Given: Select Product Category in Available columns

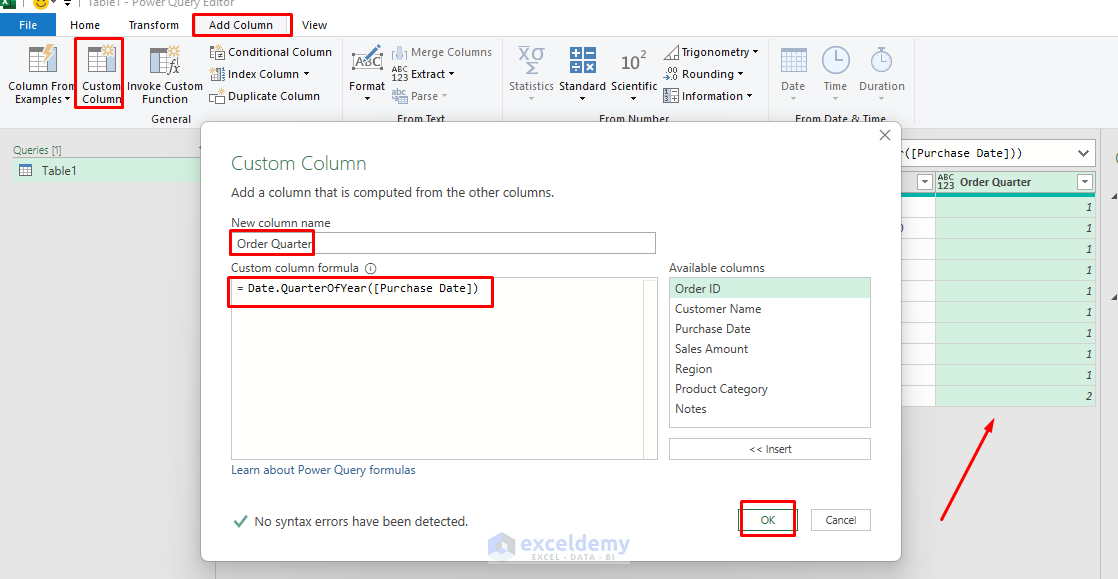Looking at the screenshot, I should coord(769,389).
